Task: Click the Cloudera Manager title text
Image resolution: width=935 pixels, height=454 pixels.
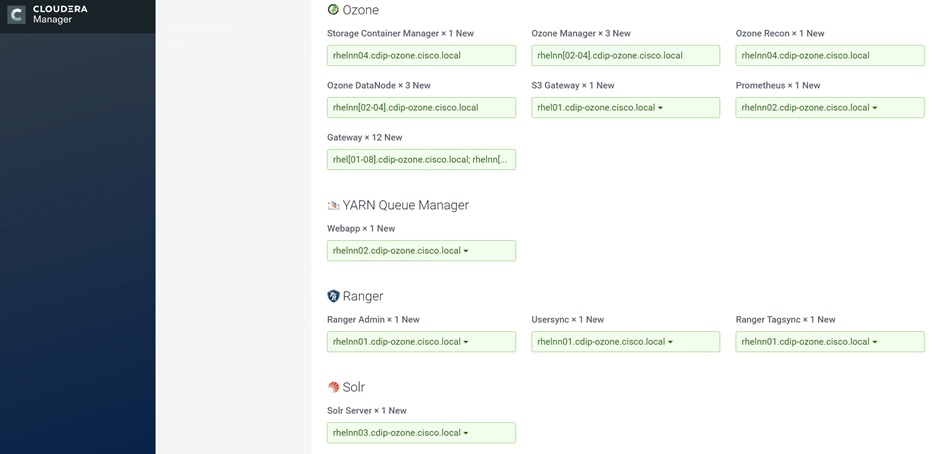Action: tap(60, 14)
